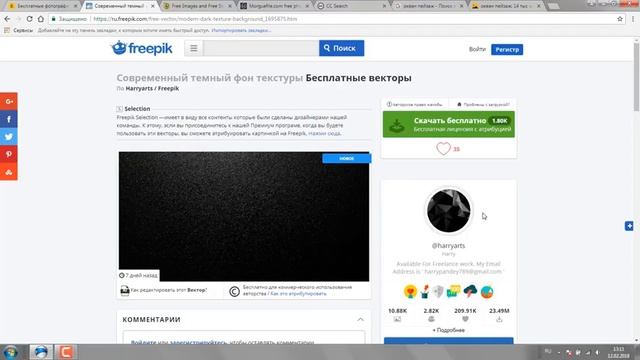
Task: Click the Войти login link
Action: tap(477, 49)
